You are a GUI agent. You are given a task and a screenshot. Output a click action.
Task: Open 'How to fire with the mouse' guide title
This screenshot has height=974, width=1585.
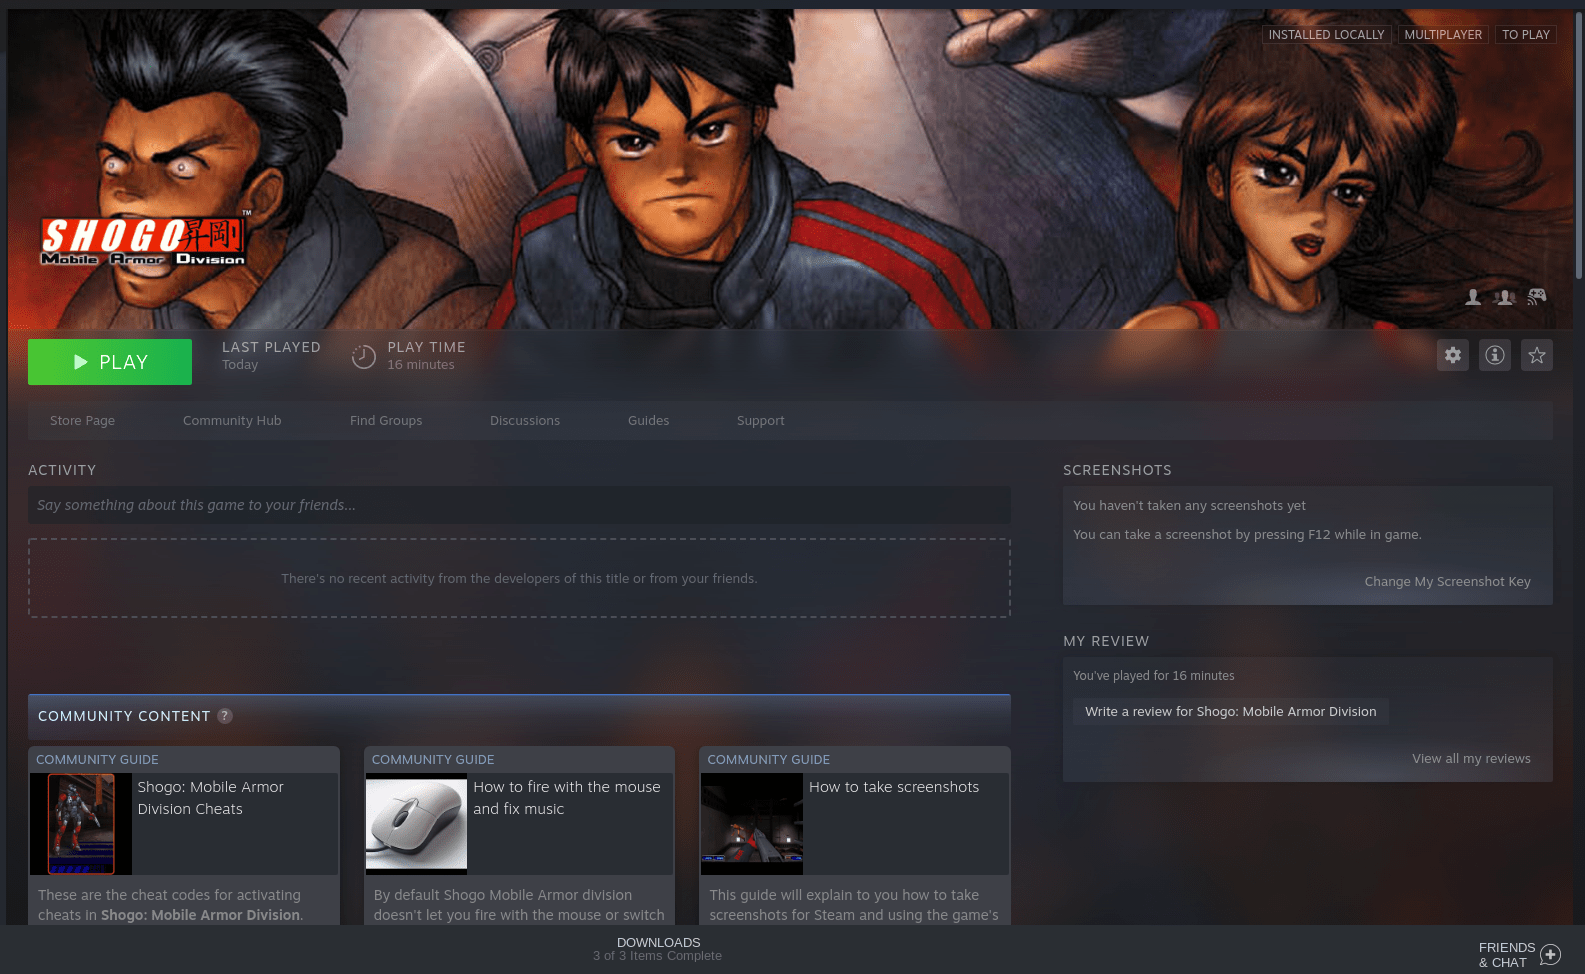pyautogui.click(x=567, y=798)
